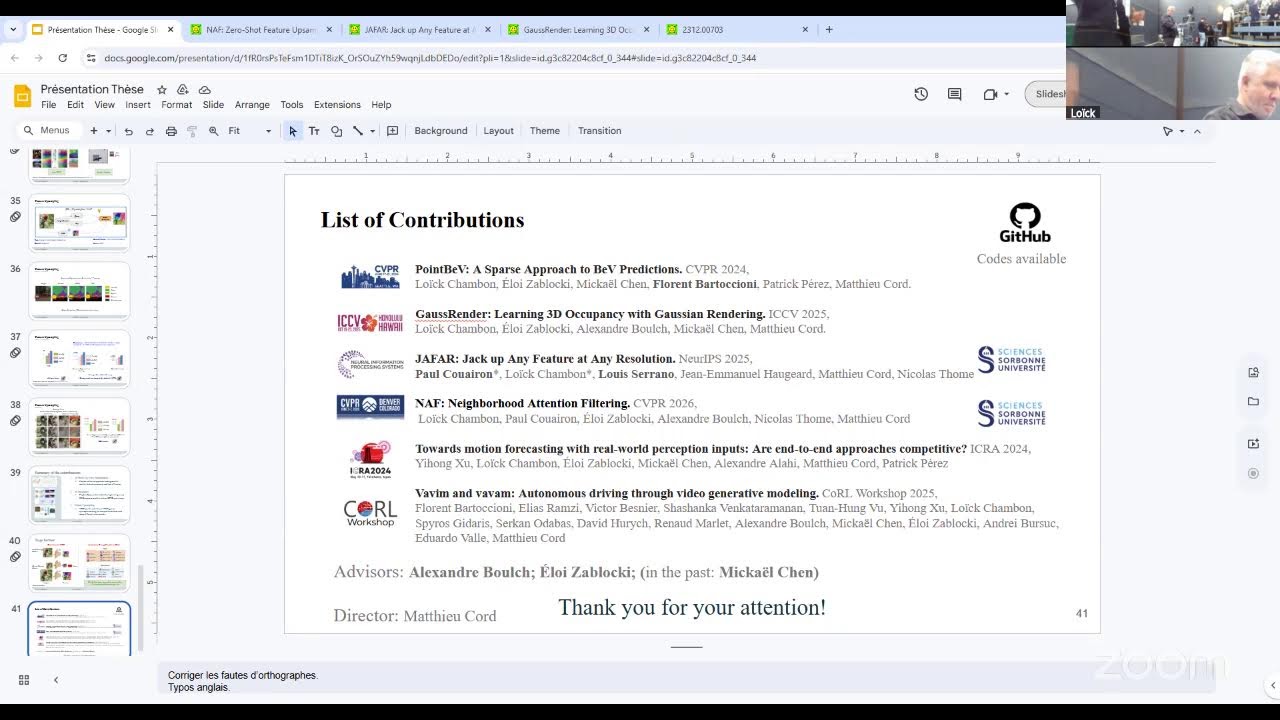Check the cloud document status icon
Viewport: 1280px width, 720px height.
(x=205, y=90)
